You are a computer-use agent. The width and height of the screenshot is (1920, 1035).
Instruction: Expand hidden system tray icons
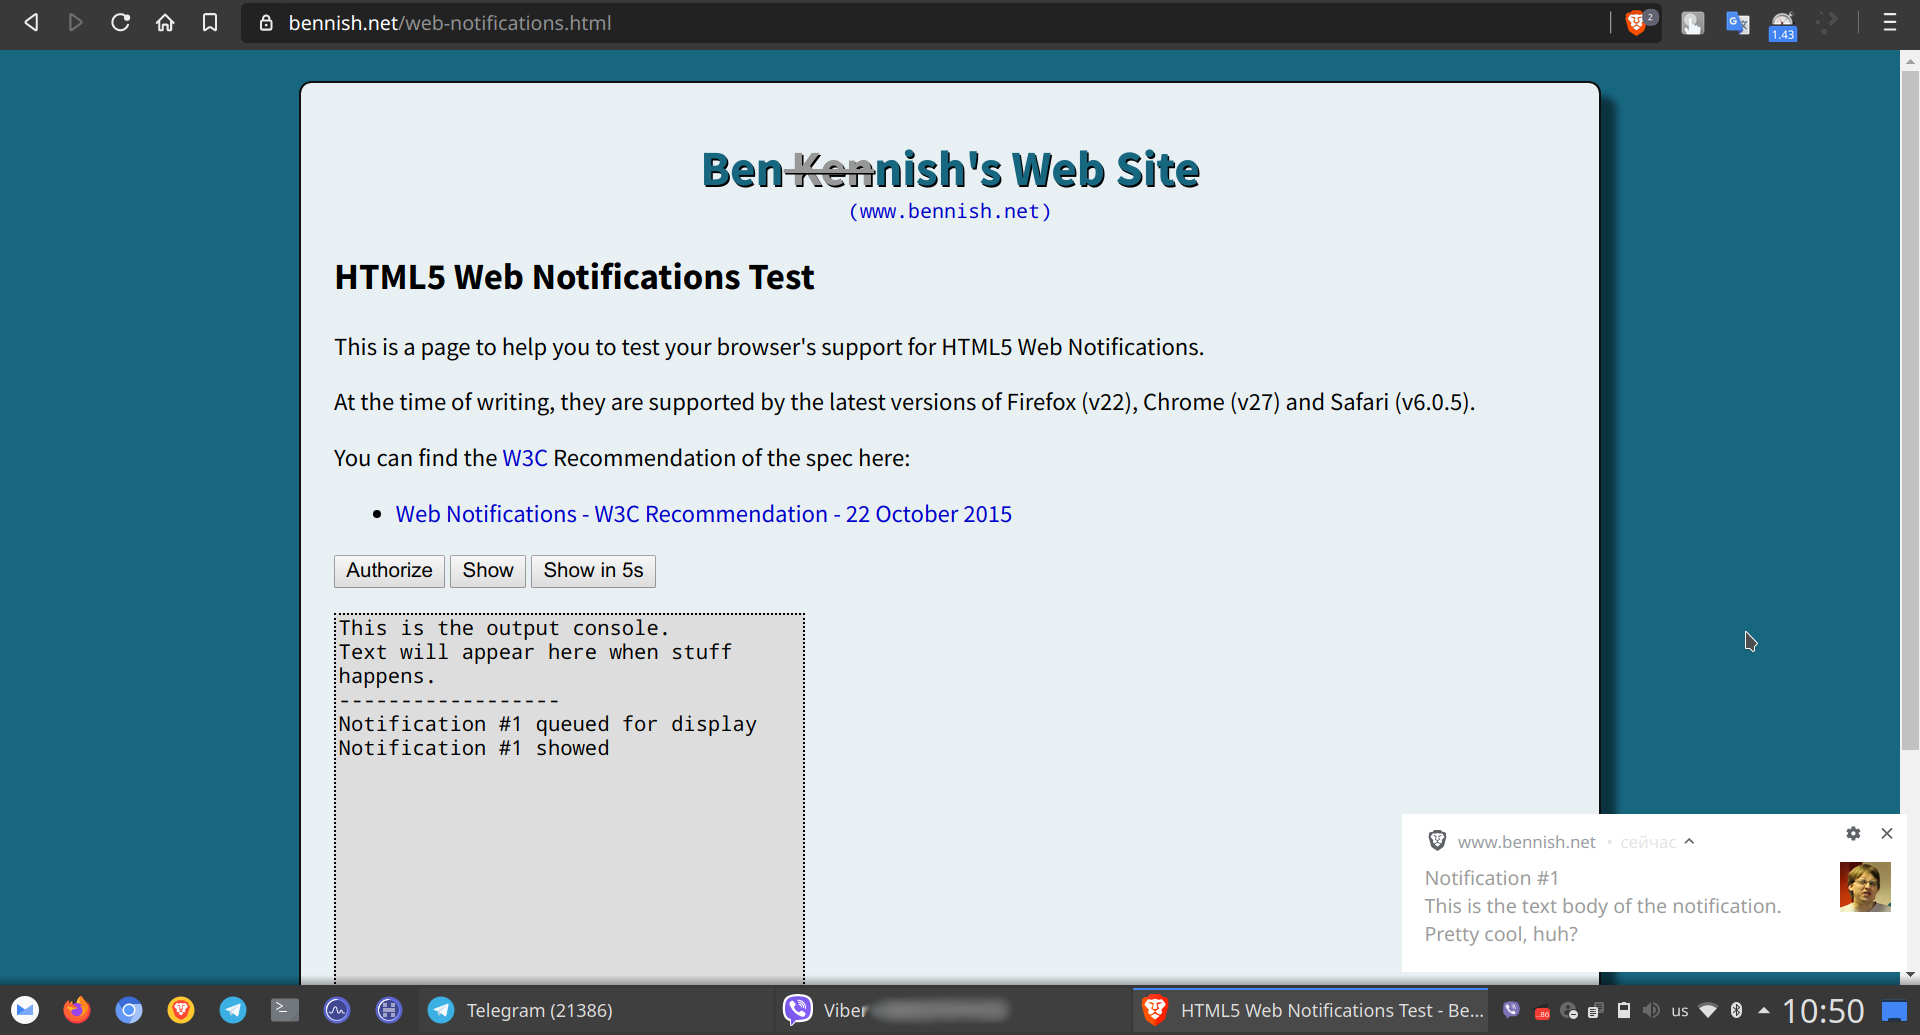[x=1763, y=1010]
